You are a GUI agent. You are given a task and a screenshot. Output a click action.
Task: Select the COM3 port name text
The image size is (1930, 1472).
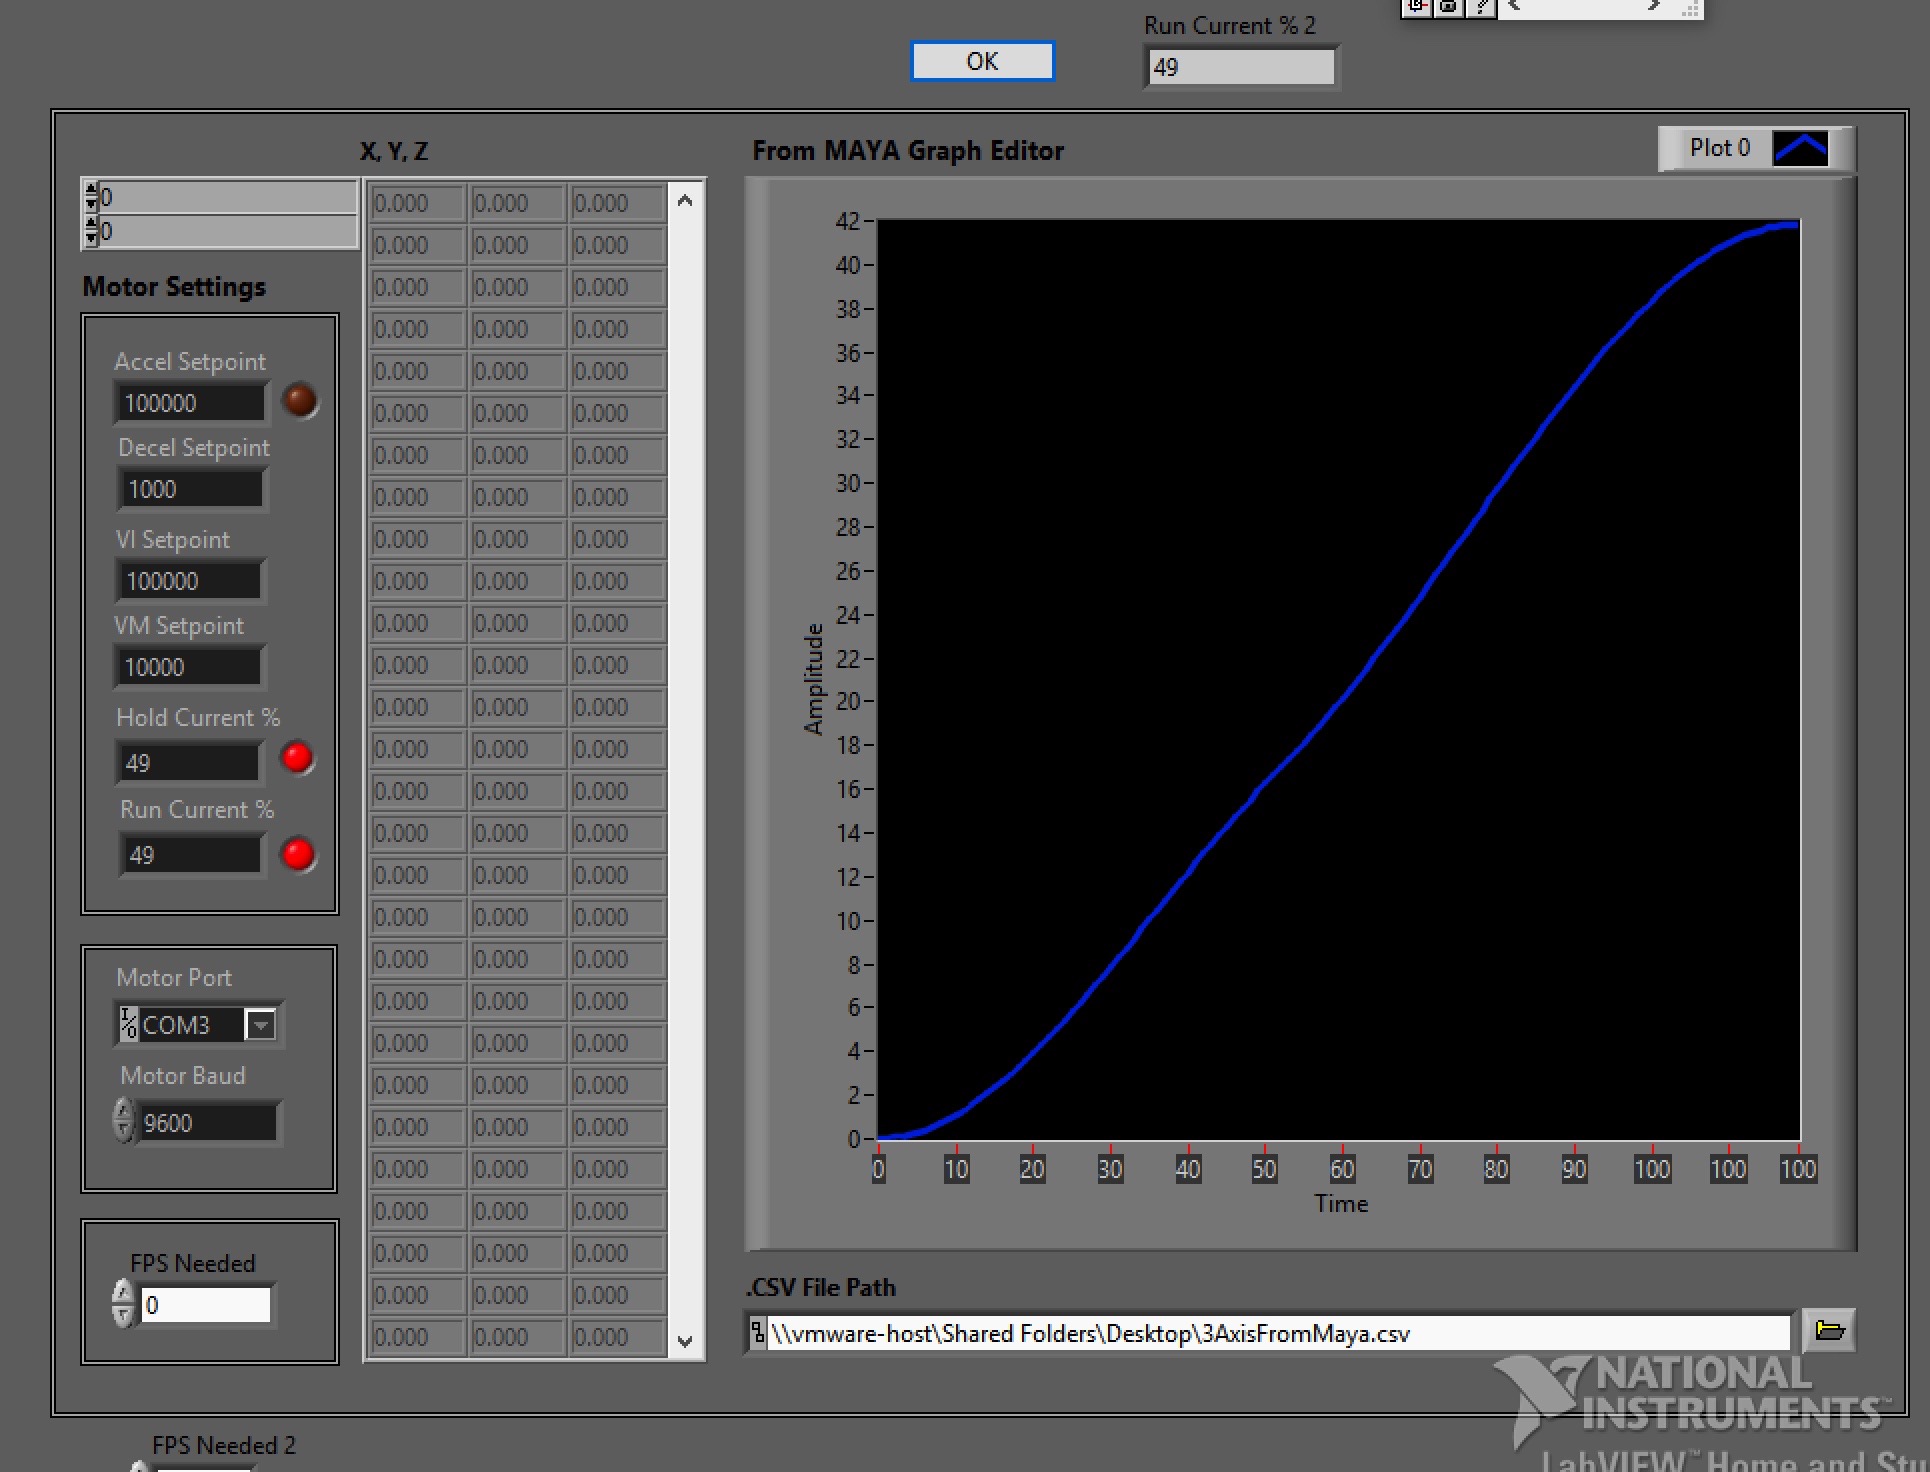pos(176,1025)
